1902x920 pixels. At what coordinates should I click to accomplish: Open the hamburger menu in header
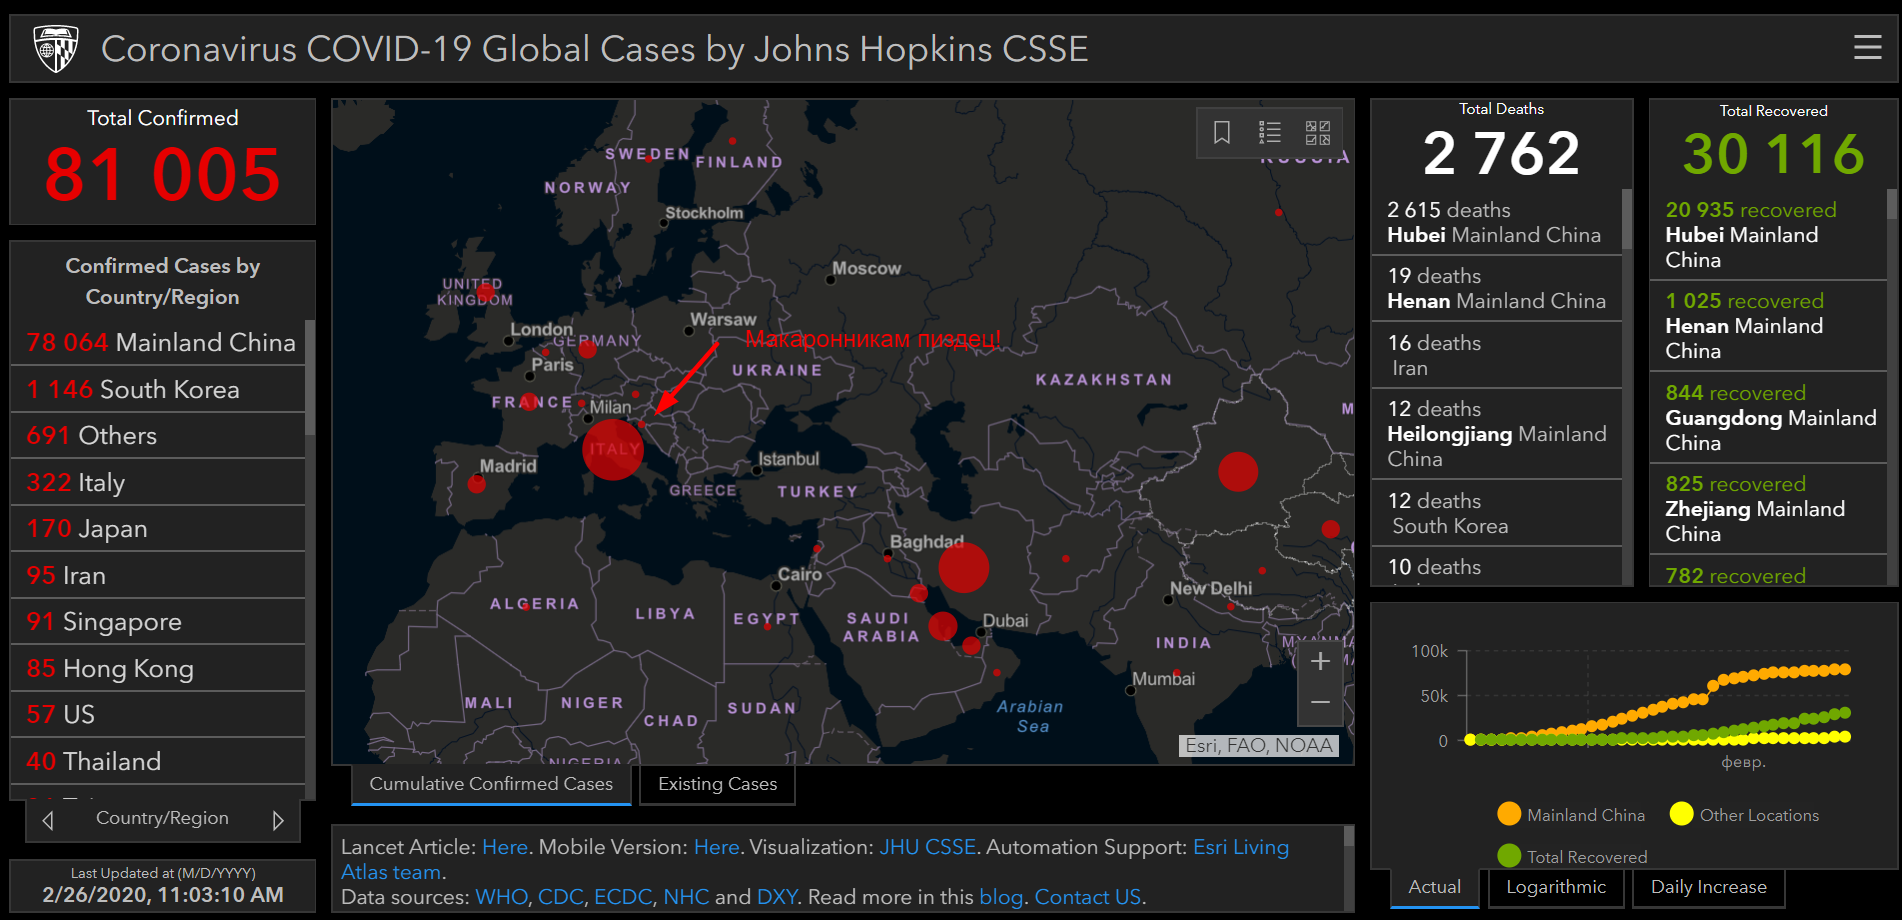point(1867,47)
